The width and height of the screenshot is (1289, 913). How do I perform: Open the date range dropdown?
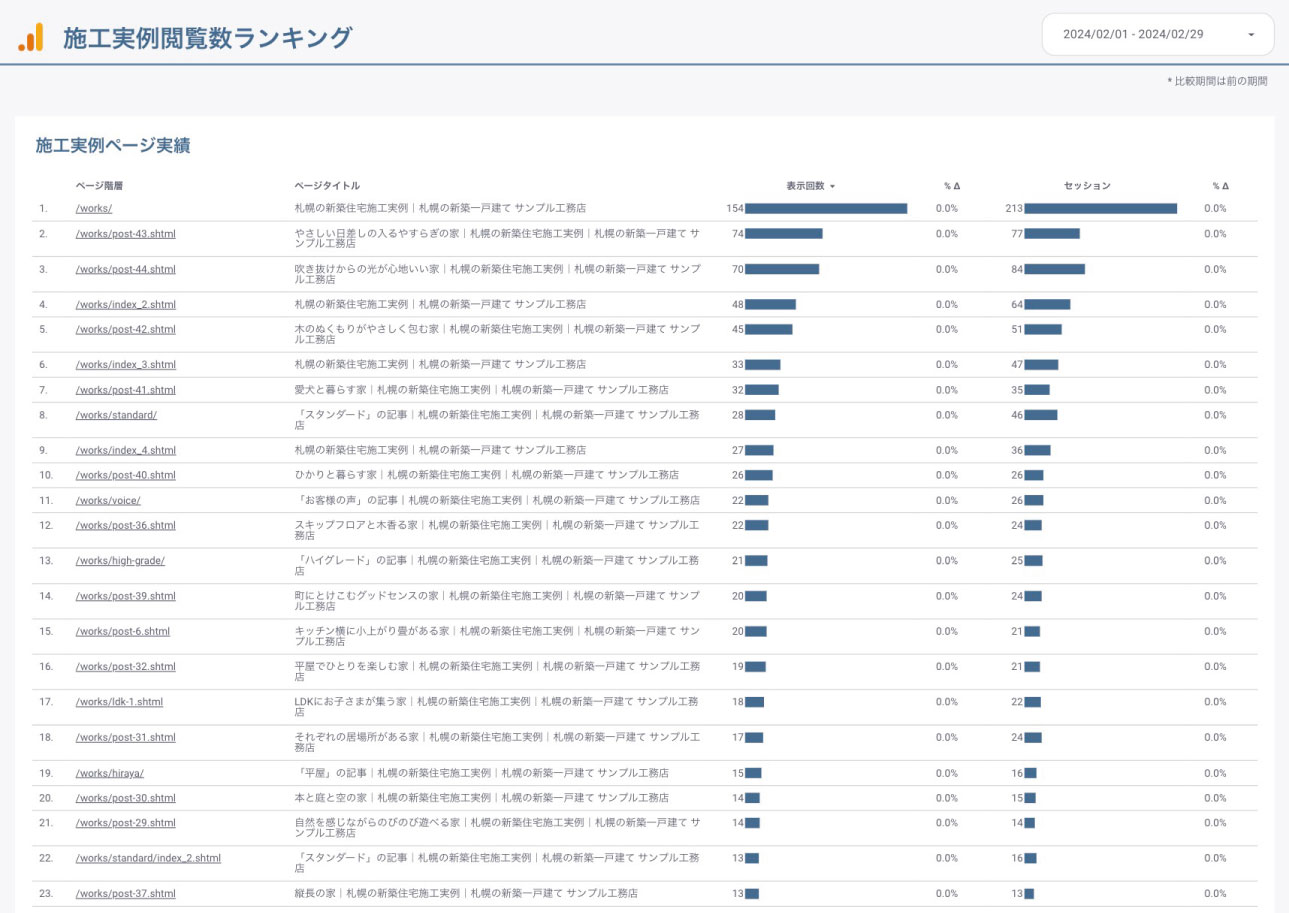1157,34
